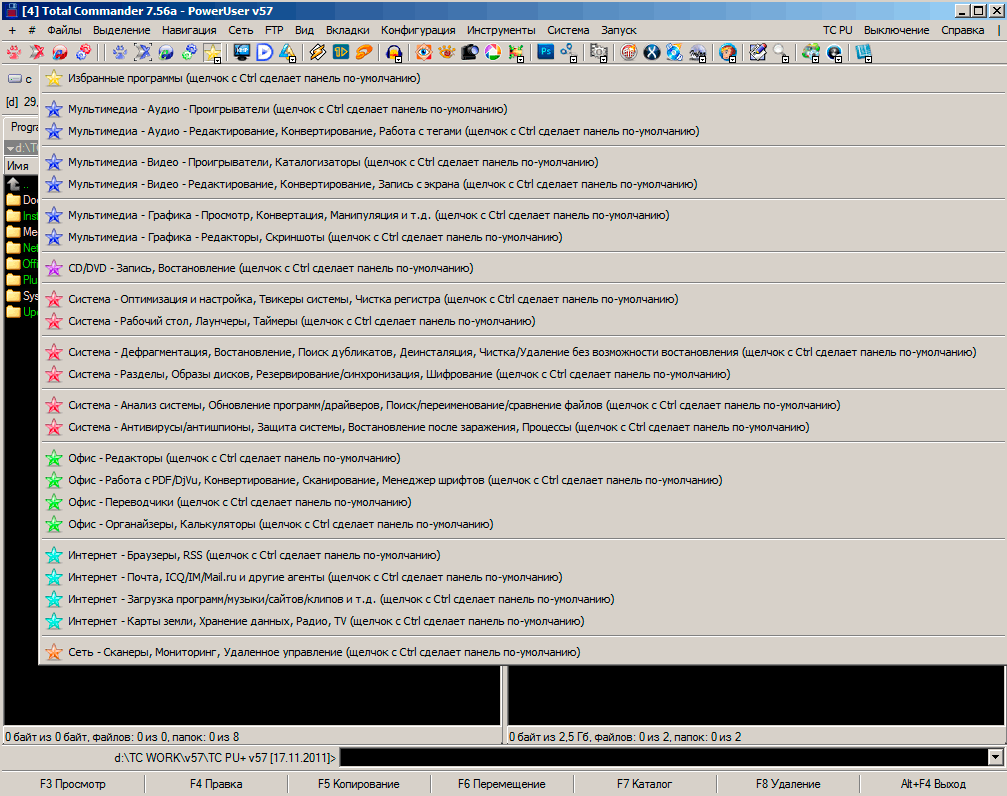1007x796 pixels.
Task: Click into the command line input field
Action: tap(660, 758)
